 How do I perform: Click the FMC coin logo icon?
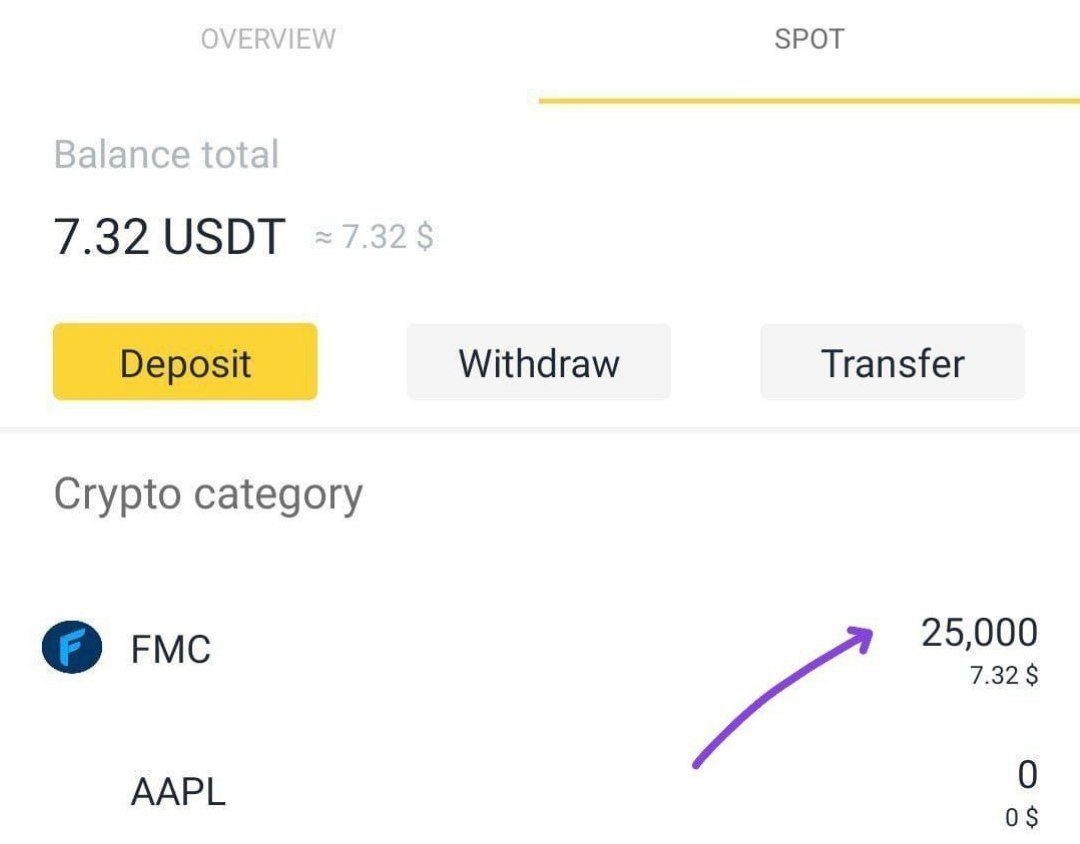(72, 649)
